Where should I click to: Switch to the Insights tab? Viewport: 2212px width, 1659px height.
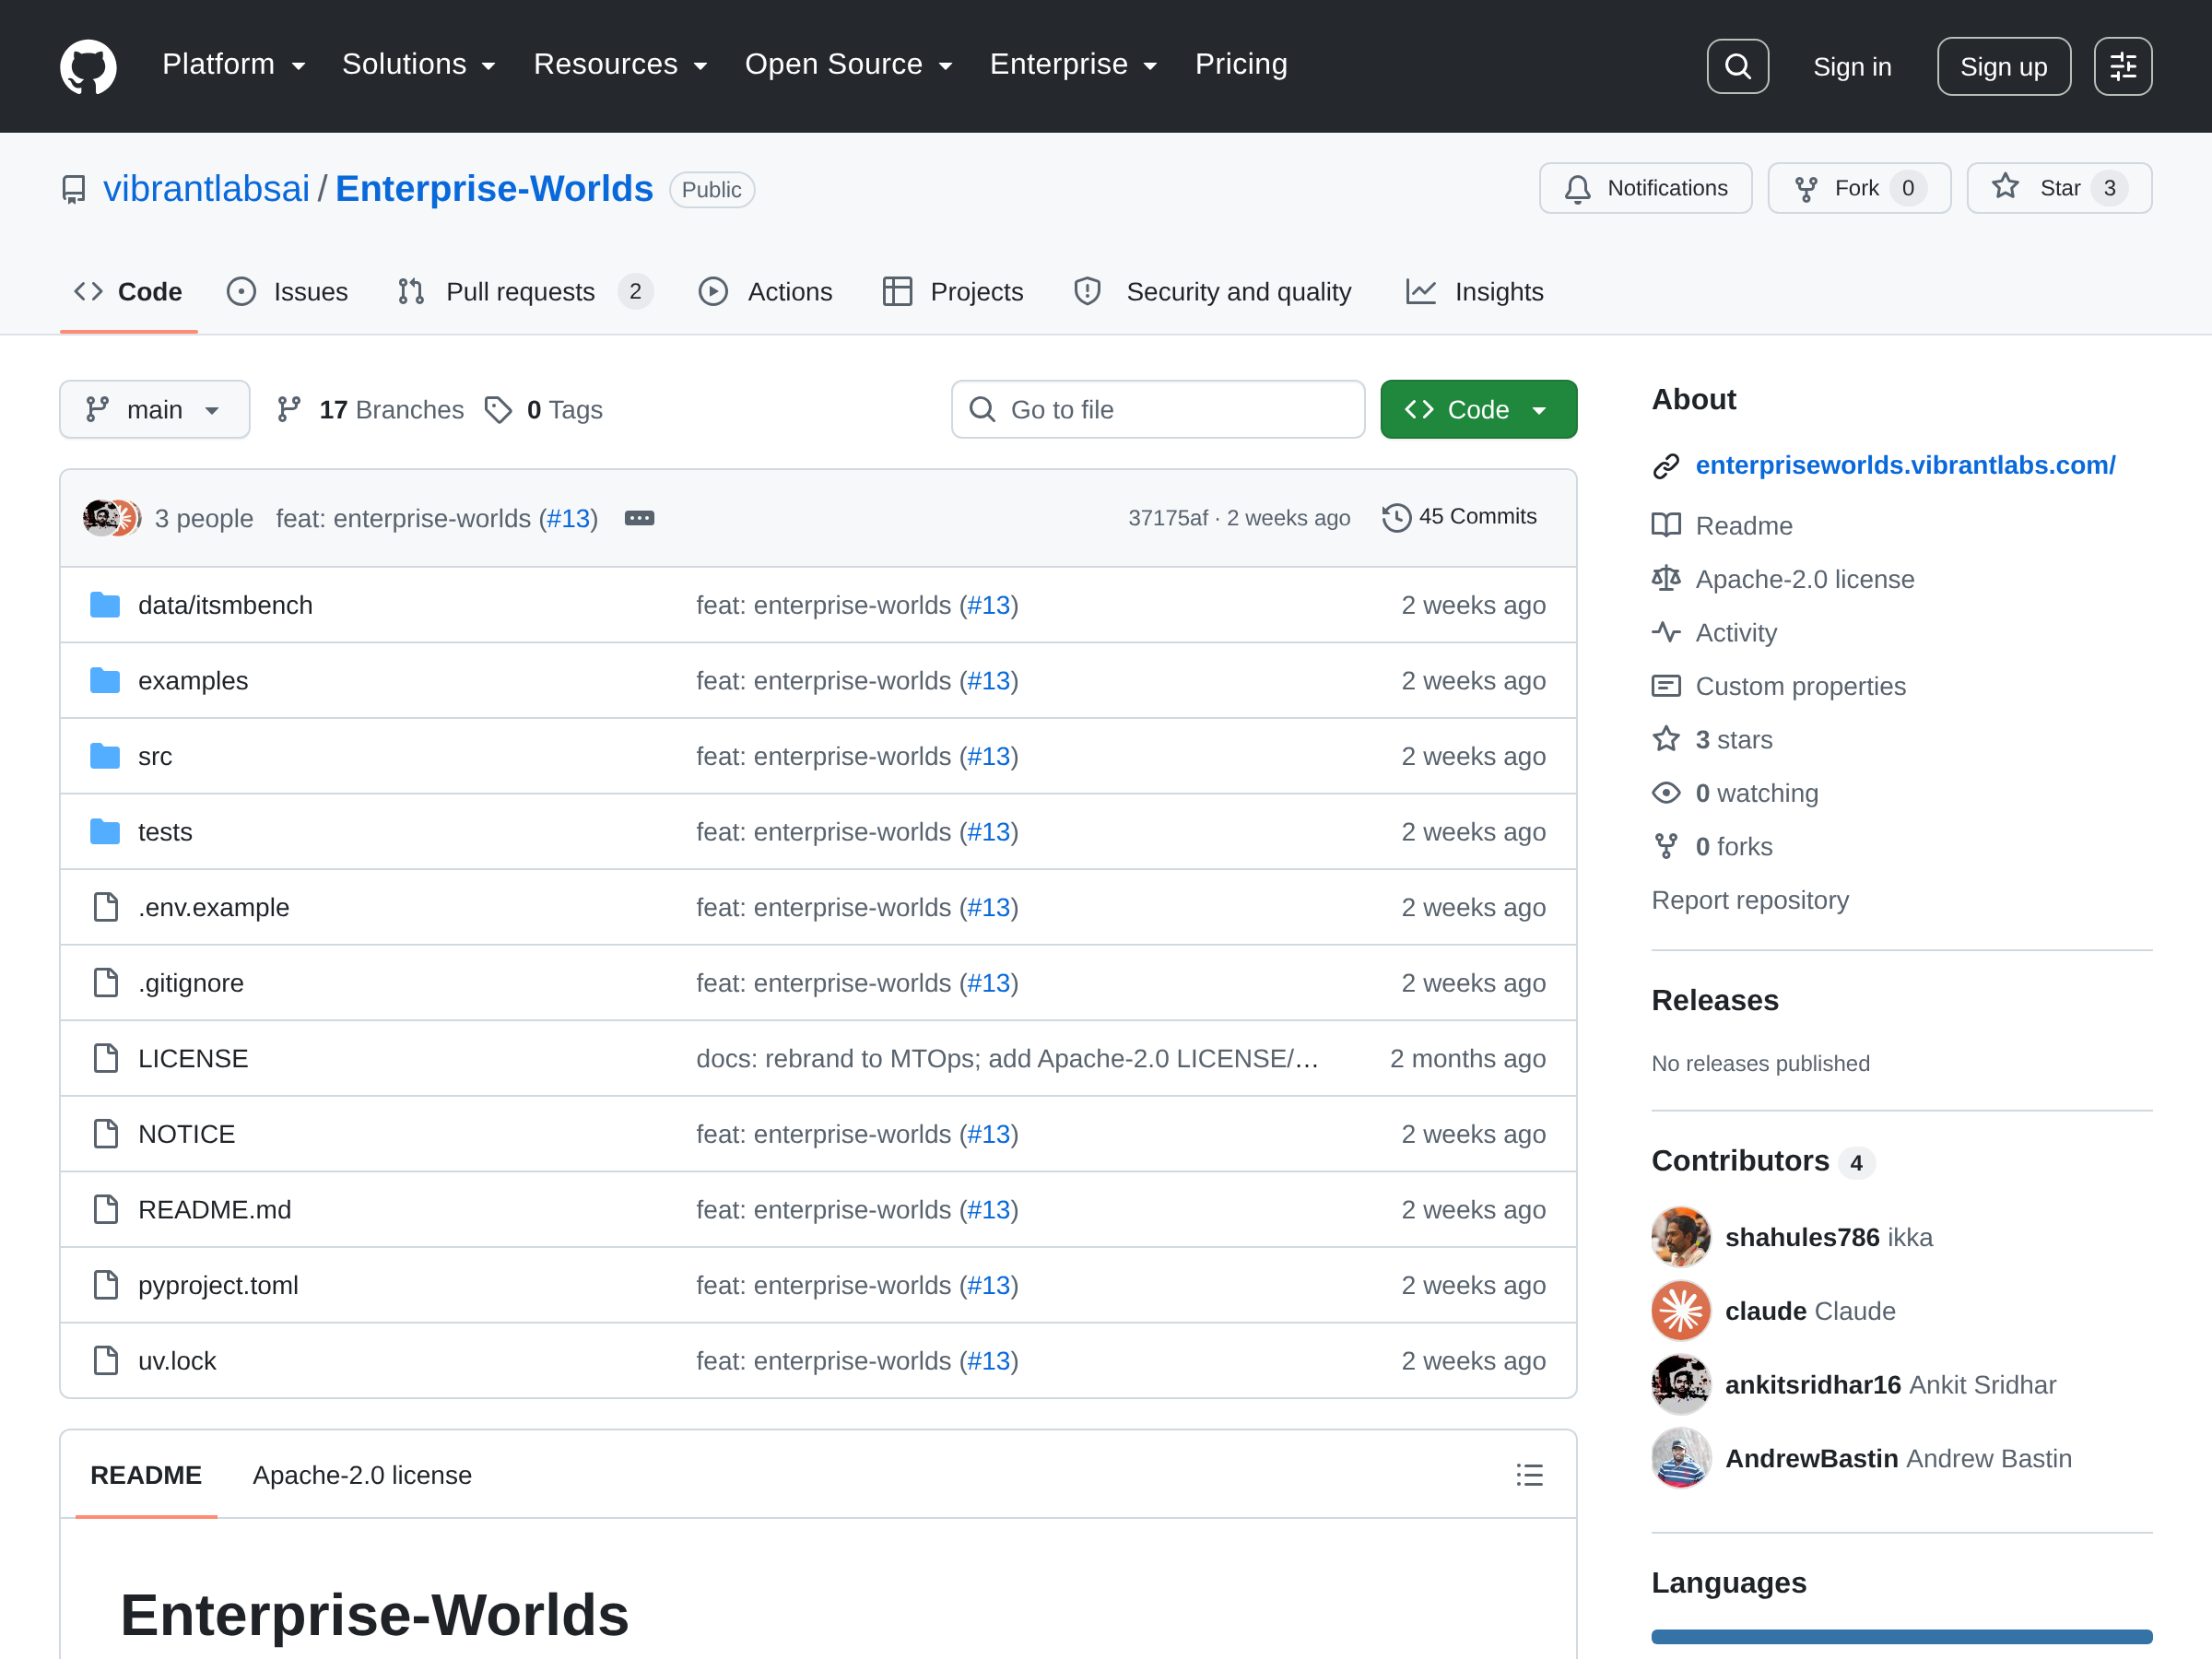pyautogui.click(x=1475, y=292)
